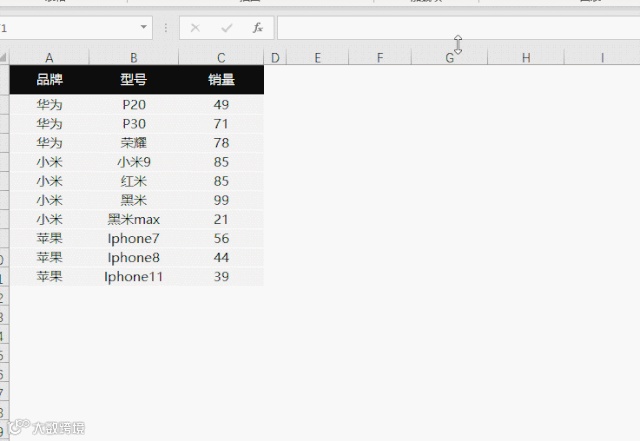
Task: Select sales value 78 cell
Action: [x=221, y=143]
